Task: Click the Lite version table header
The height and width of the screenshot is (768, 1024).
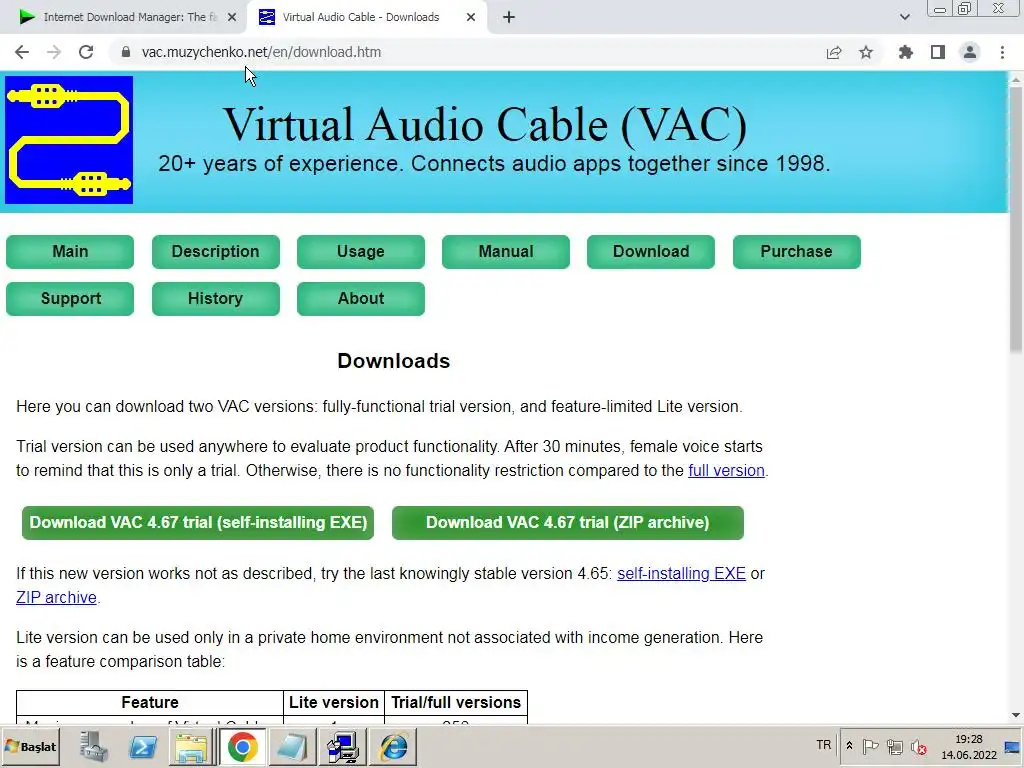Action: pos(334,703)
